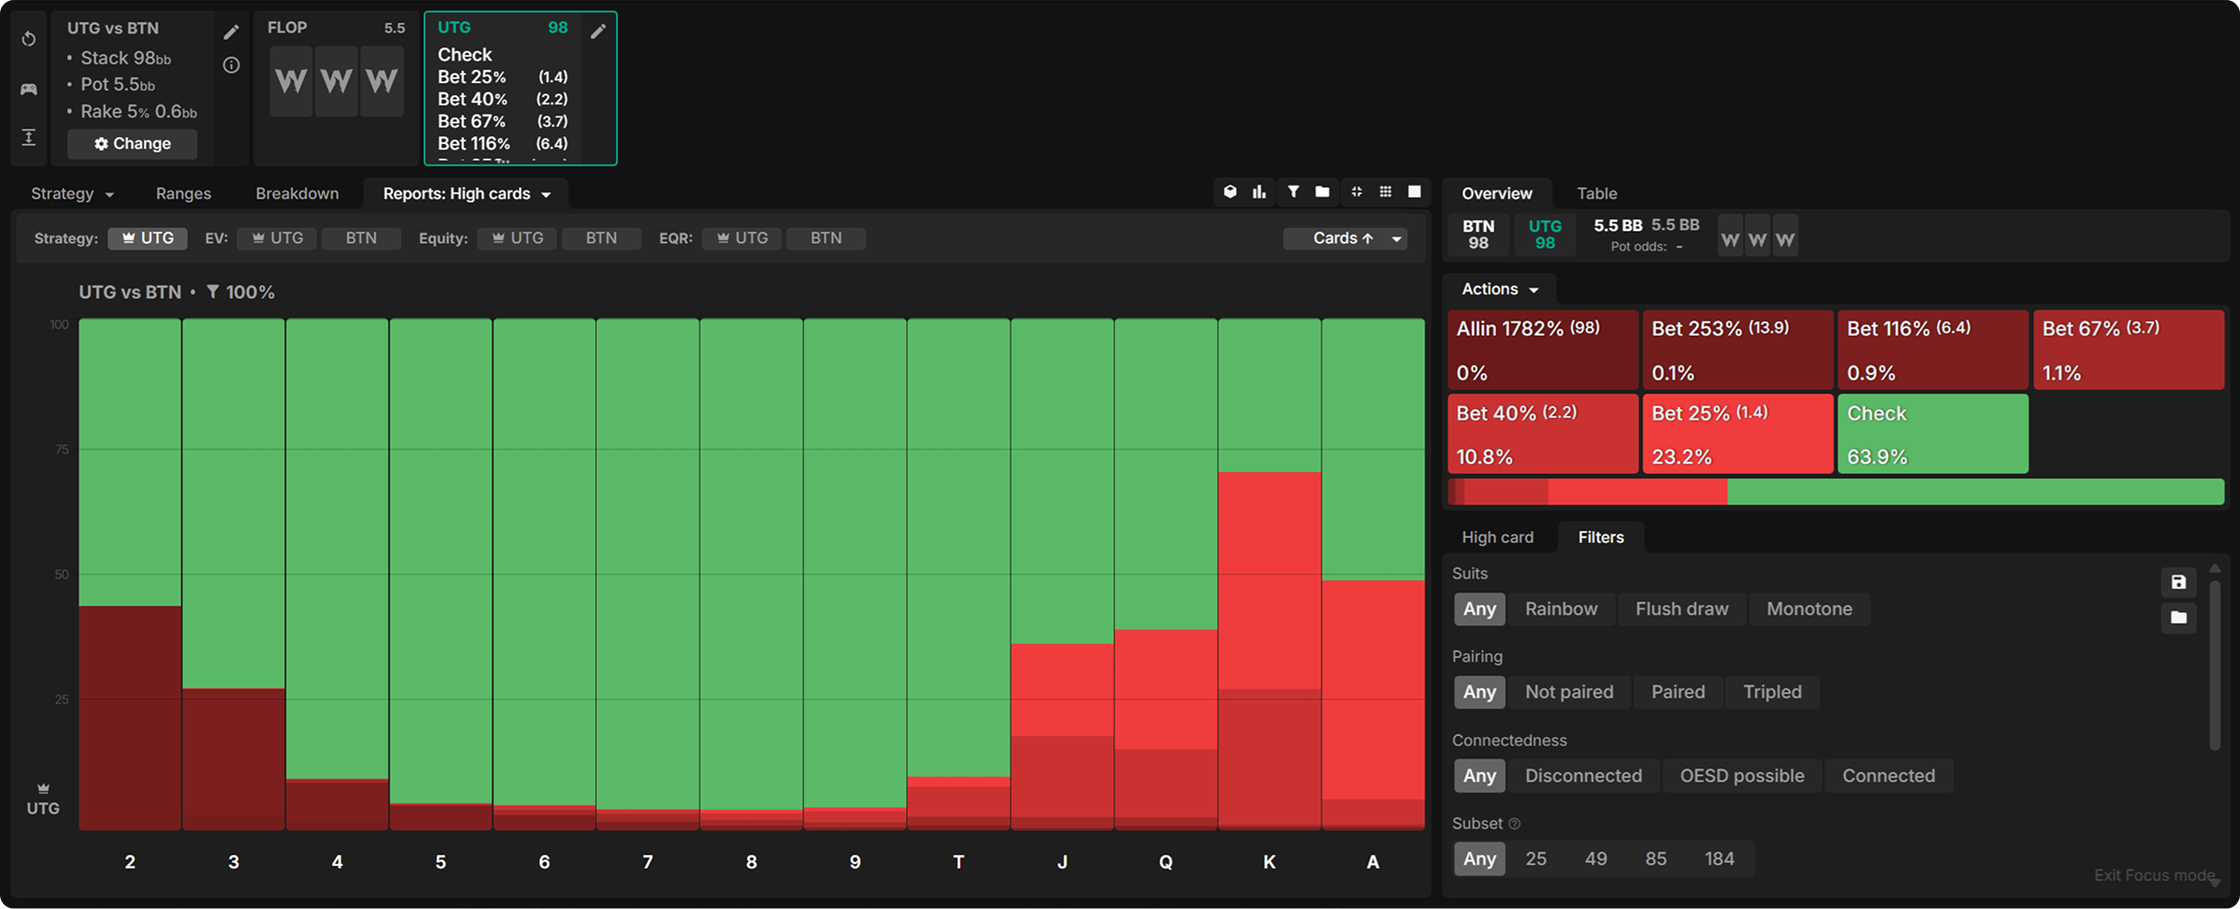2240x909 pixels.
Task: Click the reset arrow icon in left sidebar
Action: 29,39
